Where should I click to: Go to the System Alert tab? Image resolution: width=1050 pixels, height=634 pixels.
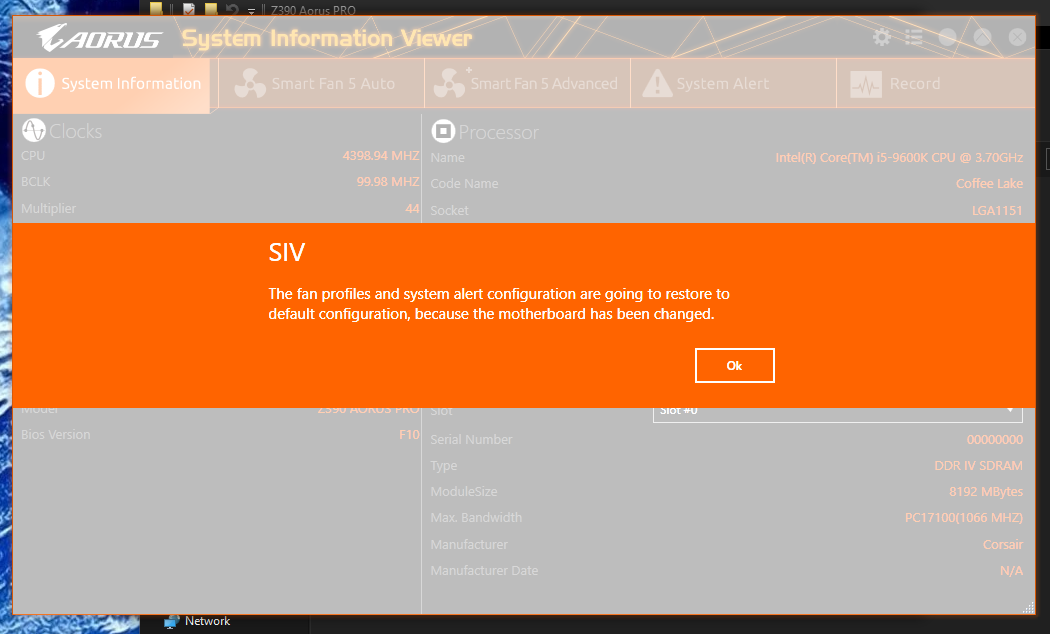click(x=733, y=84)
